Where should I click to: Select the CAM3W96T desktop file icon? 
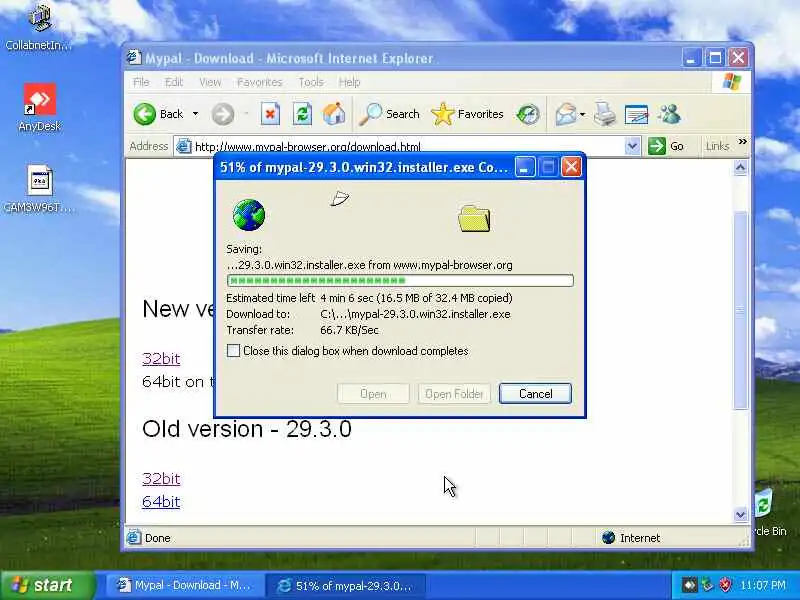point(39,189)
